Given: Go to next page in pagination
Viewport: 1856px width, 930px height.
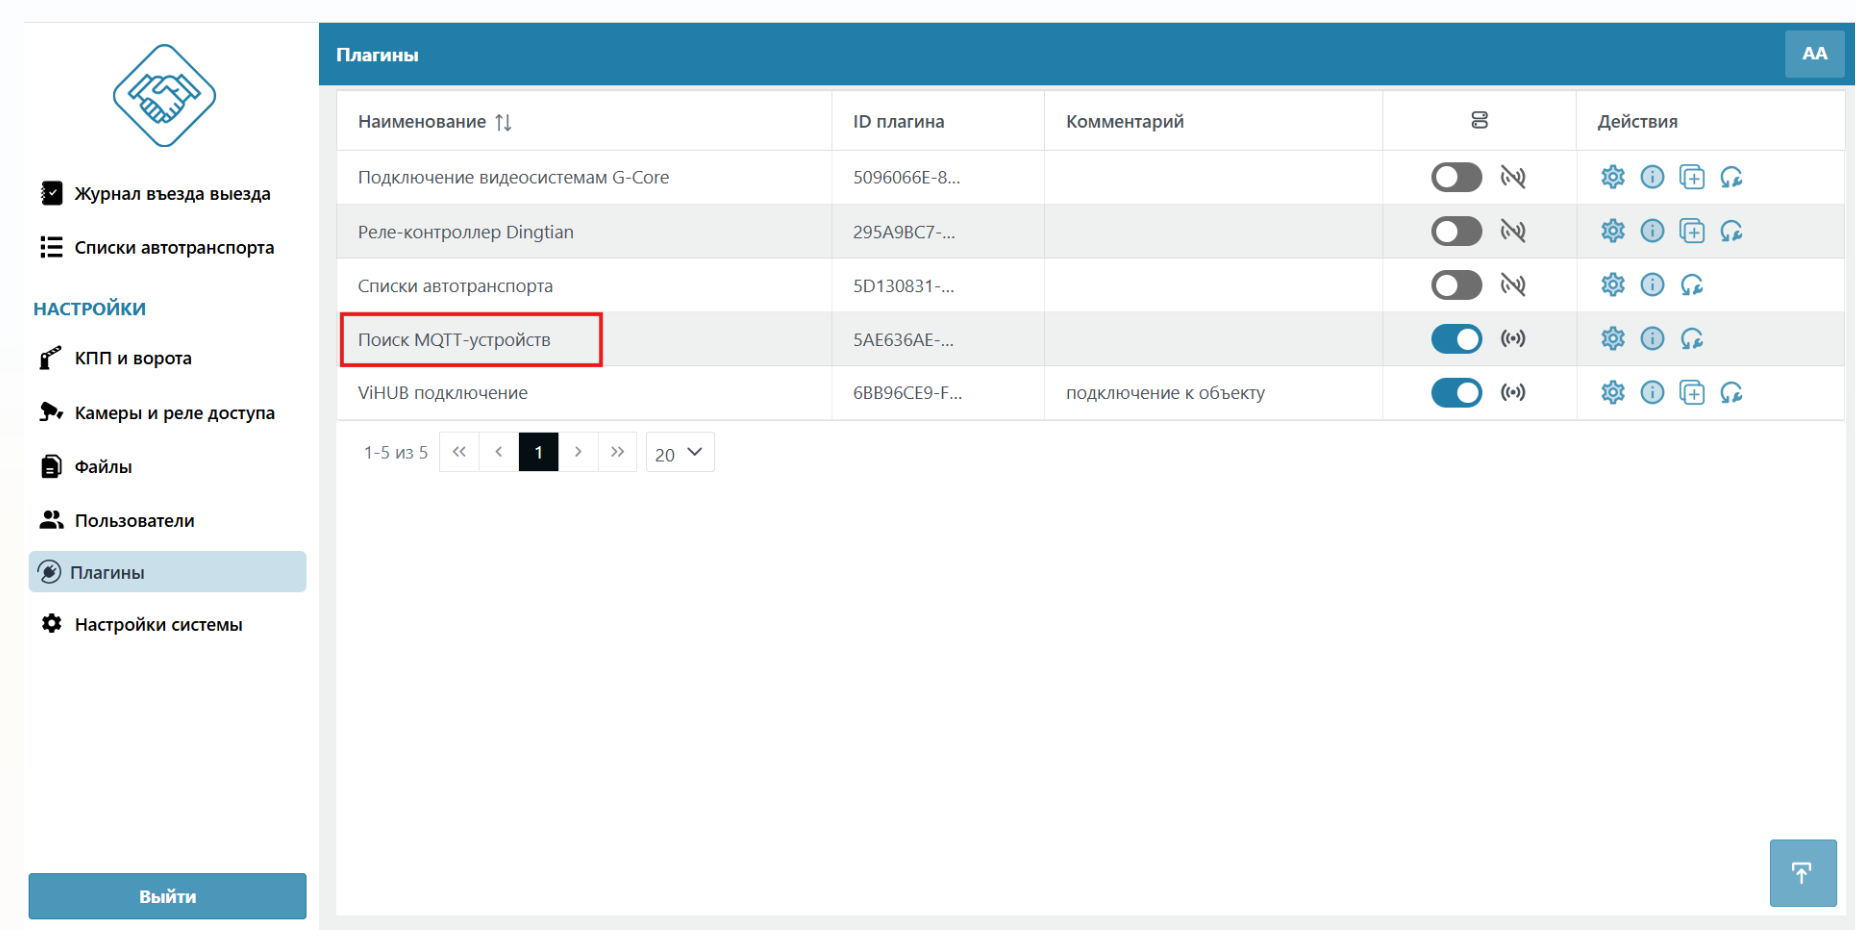Looking at the screenshot, I should (578, 452).
